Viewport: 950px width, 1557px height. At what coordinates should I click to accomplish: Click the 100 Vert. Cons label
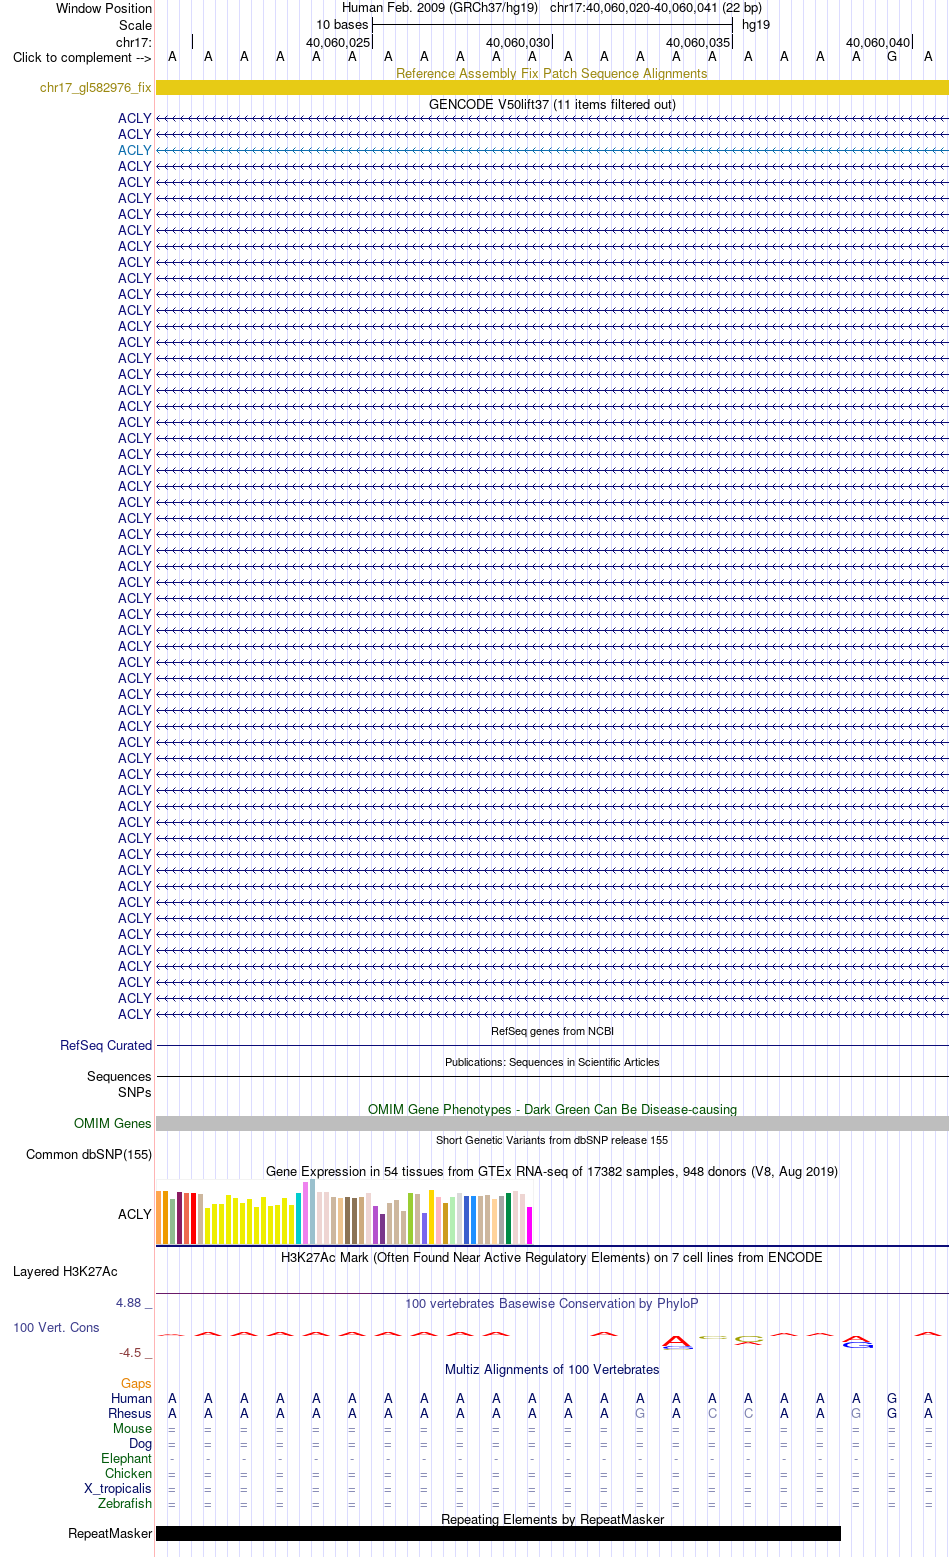click(x=56, y=1327)
